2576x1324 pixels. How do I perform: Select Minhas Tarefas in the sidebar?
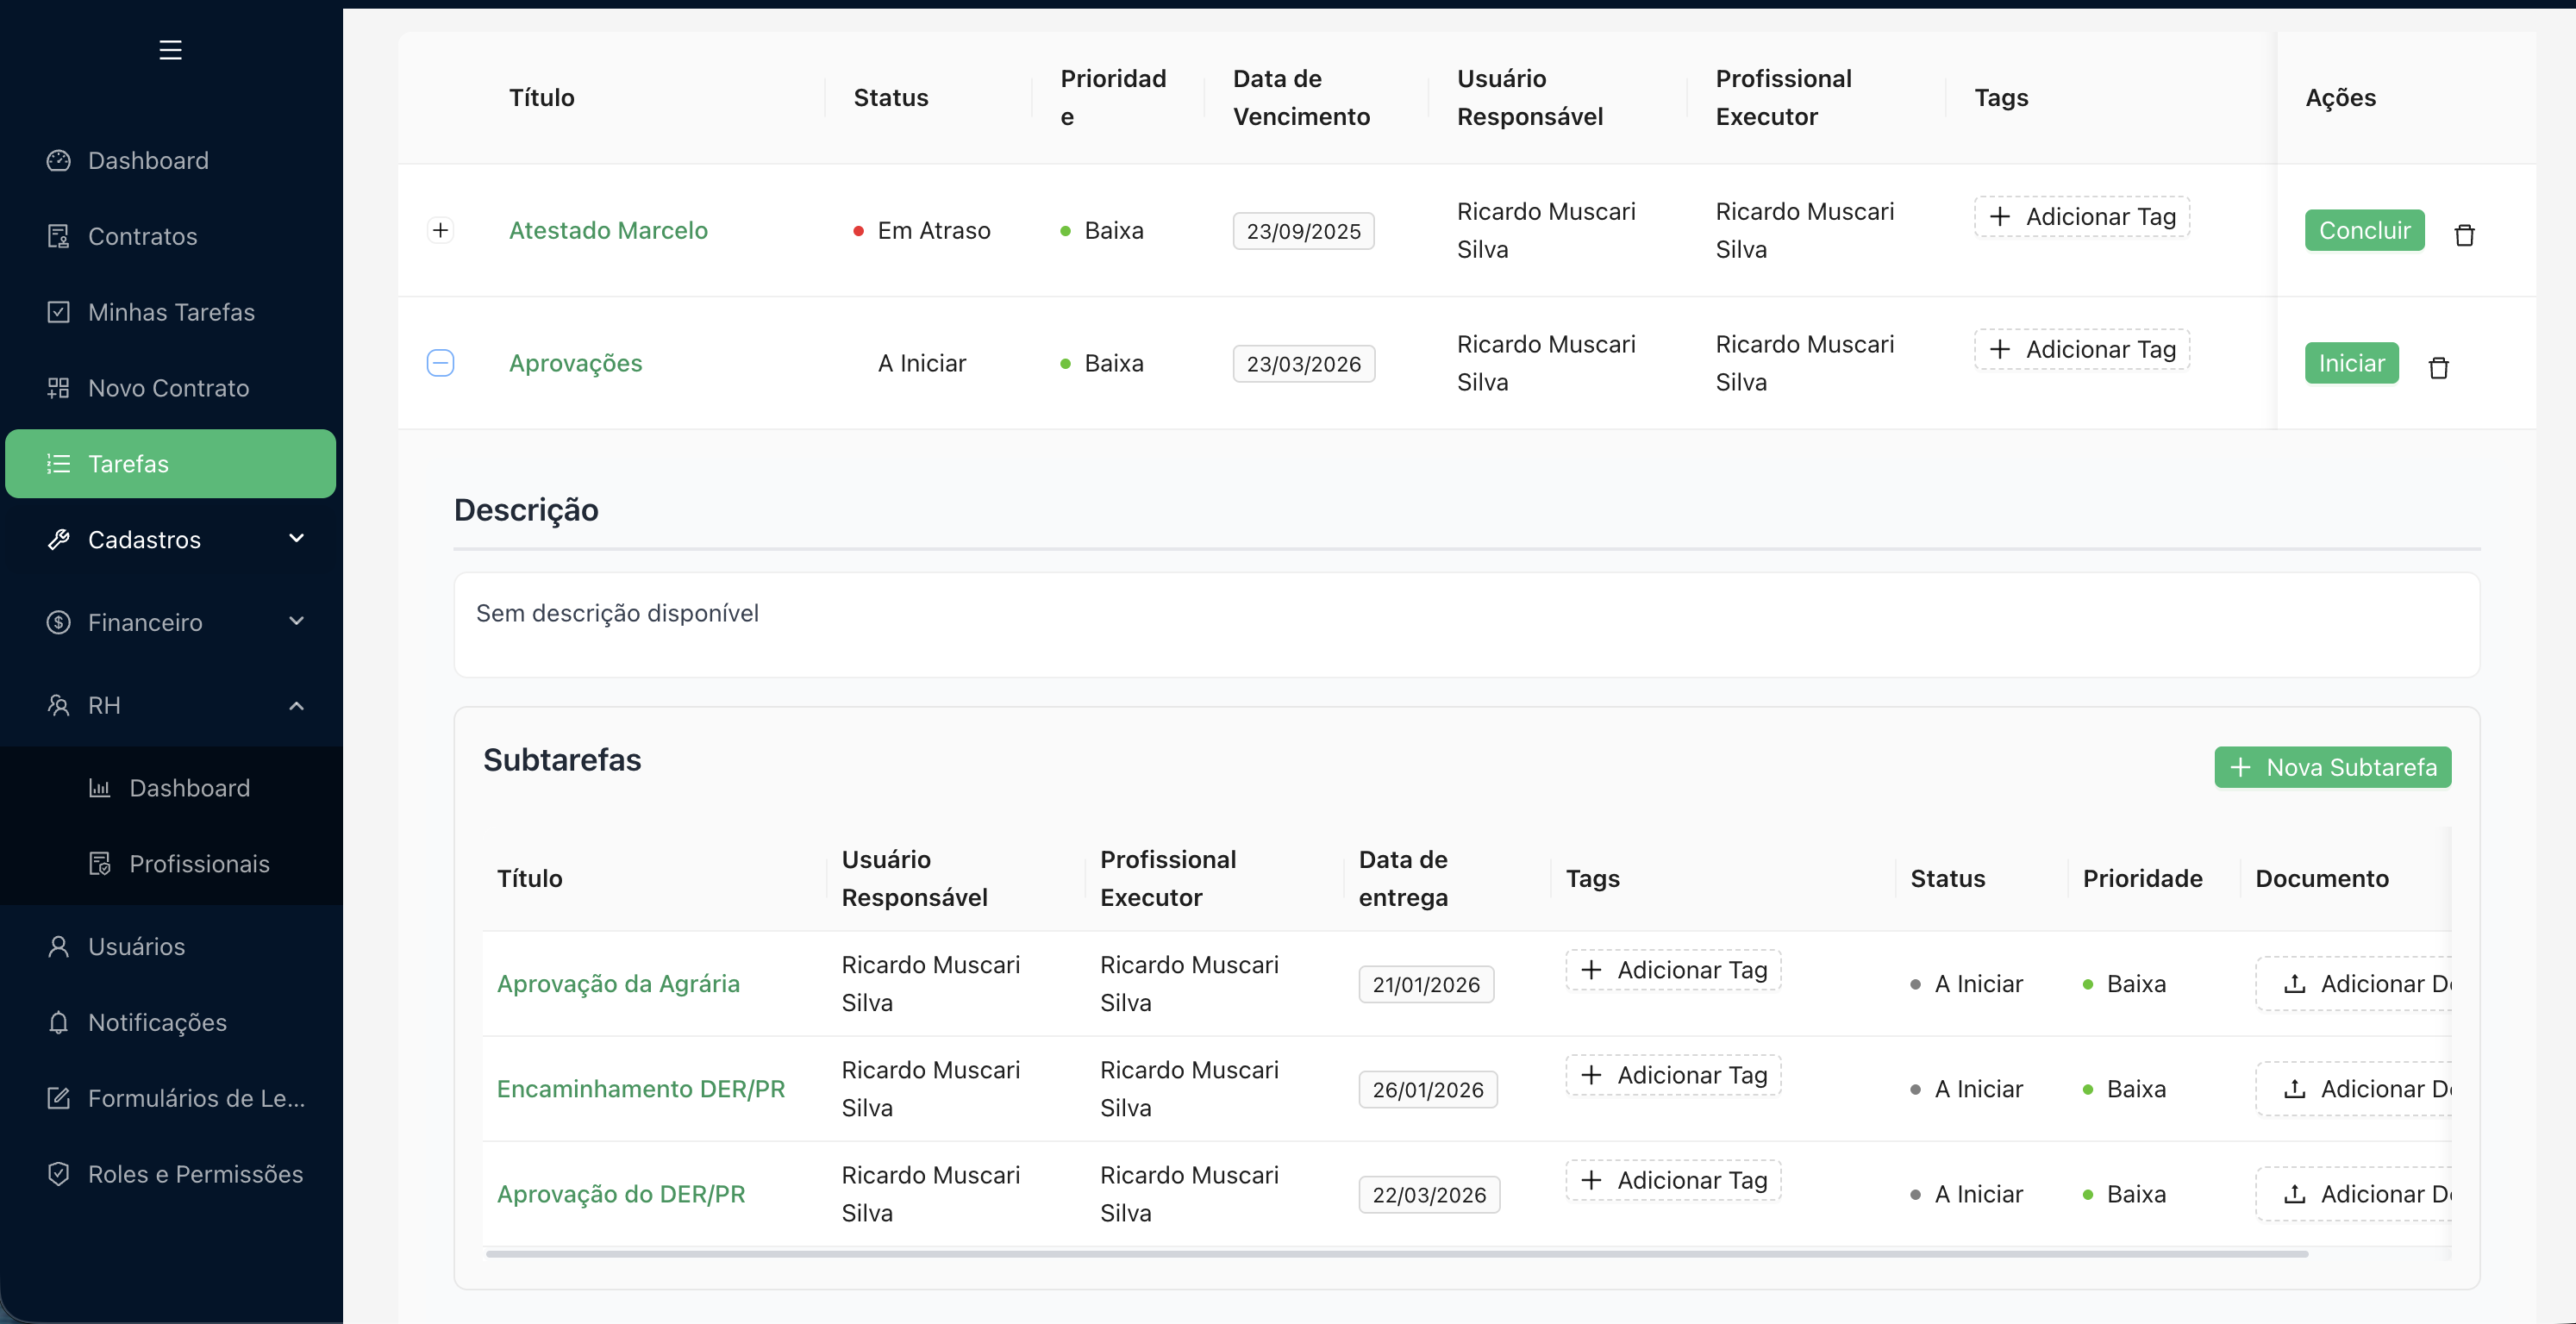tap(171, 312)
